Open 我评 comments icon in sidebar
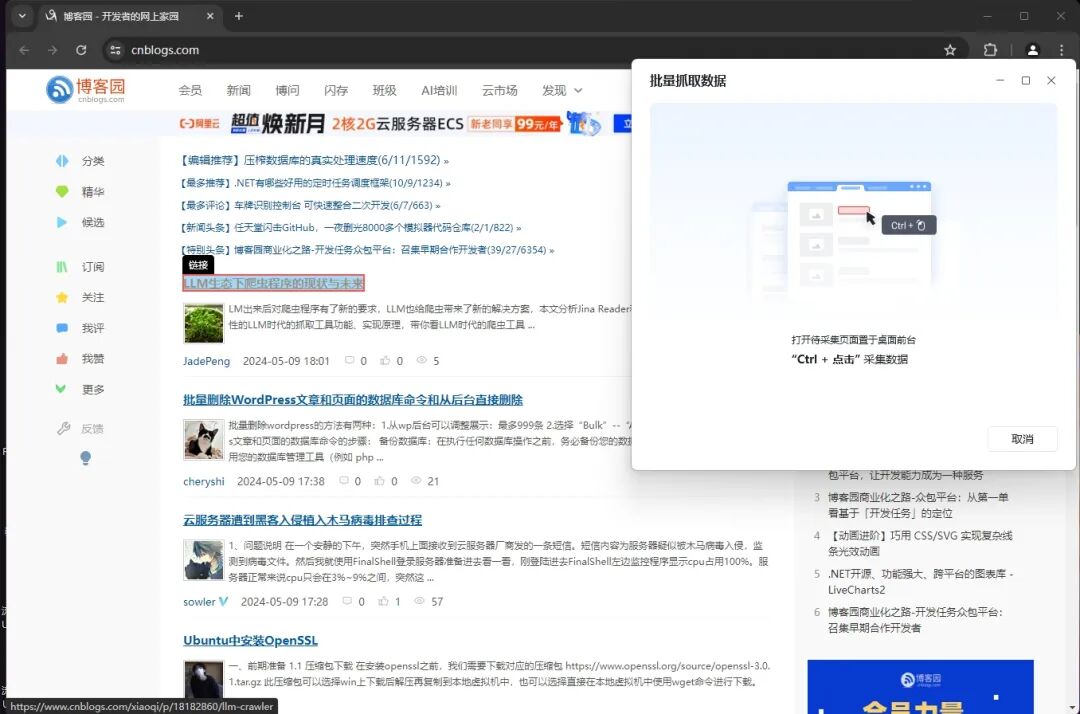Viewport: 1080px width, 714px height. [64, 328]
